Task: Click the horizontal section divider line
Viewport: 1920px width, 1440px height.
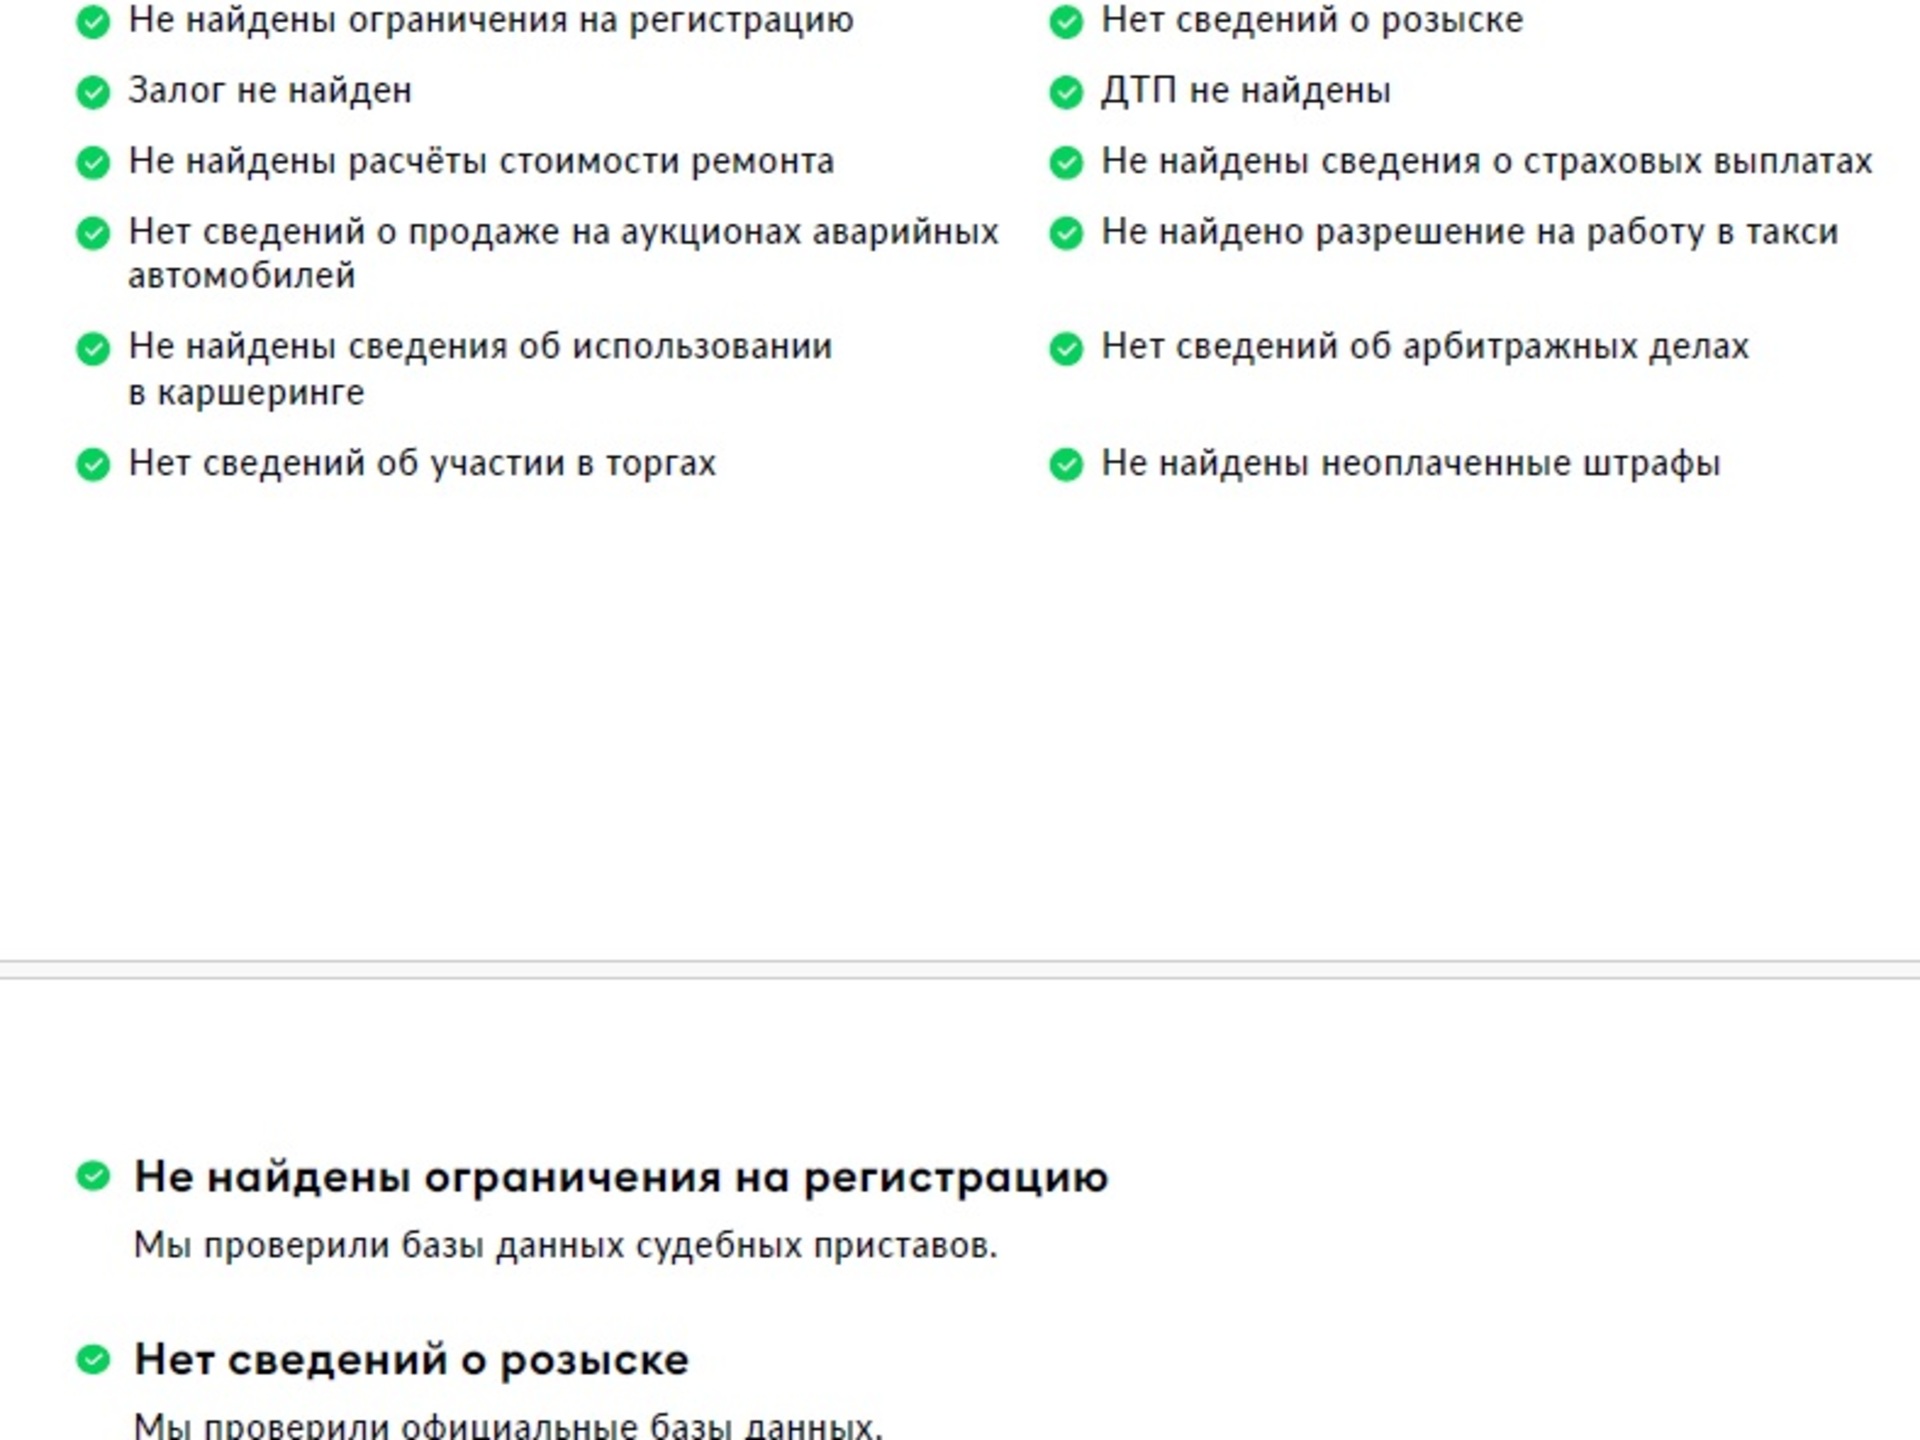Action: click(960, 969)
